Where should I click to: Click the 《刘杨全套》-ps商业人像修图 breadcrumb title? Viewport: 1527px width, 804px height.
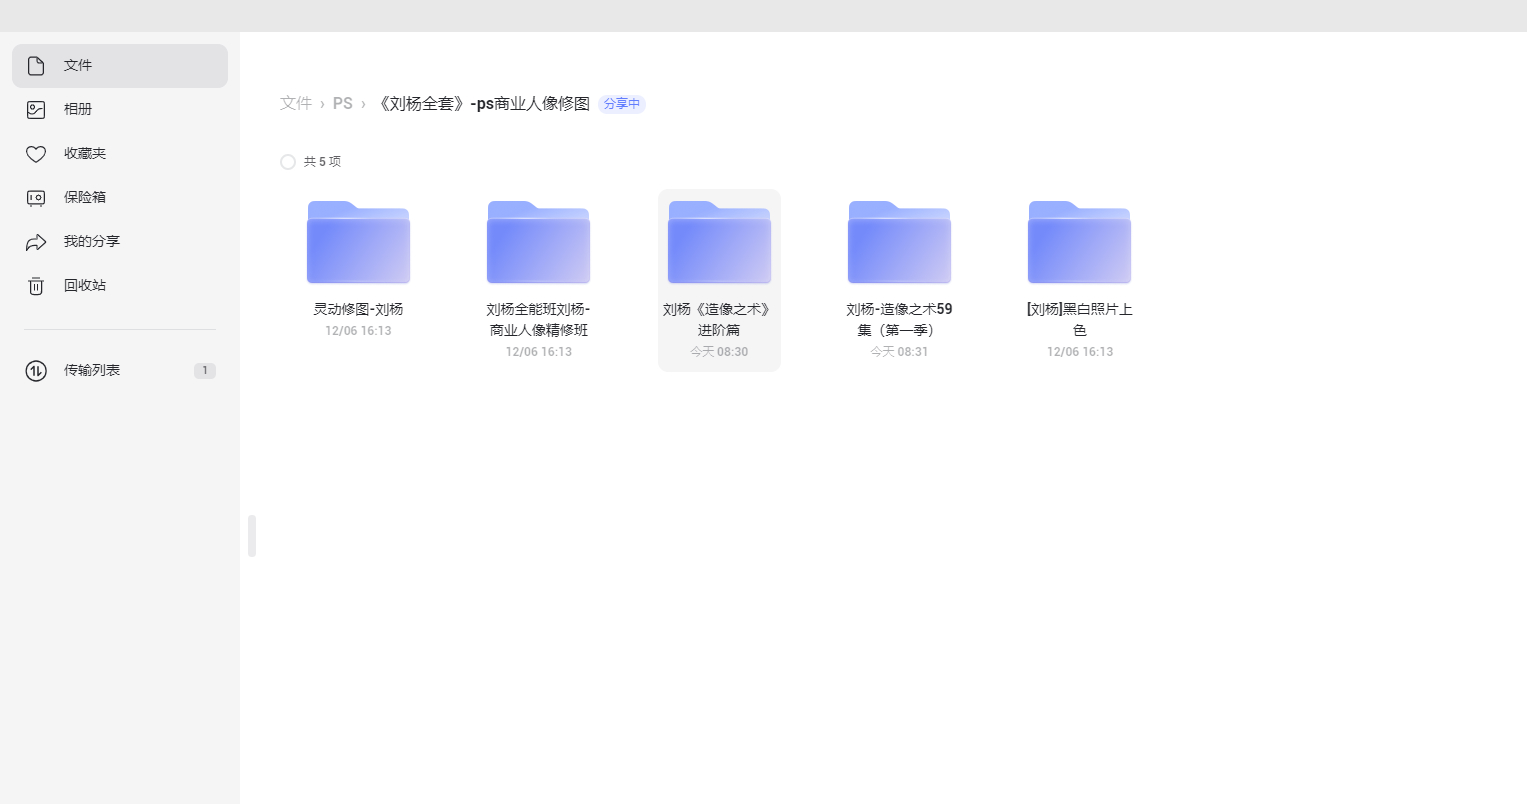pos(482,103)
